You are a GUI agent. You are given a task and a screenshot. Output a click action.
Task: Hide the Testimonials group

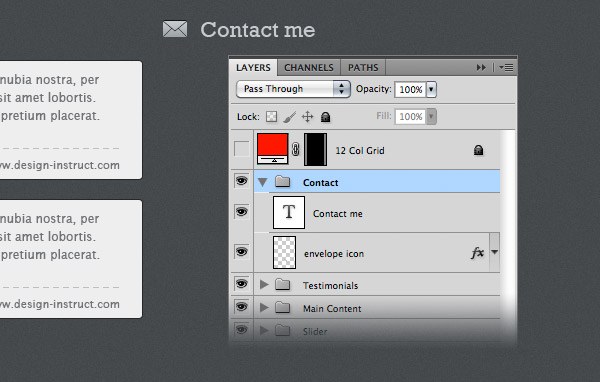[x=241, y=284]
